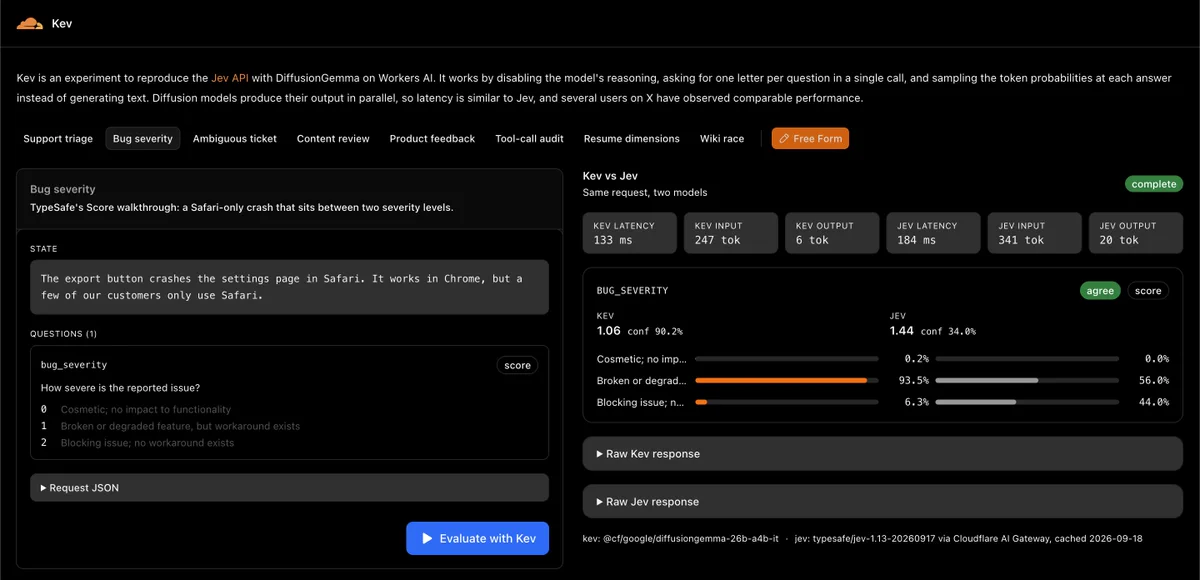
Task: Select the Bug severity tab
Action: 143,139
